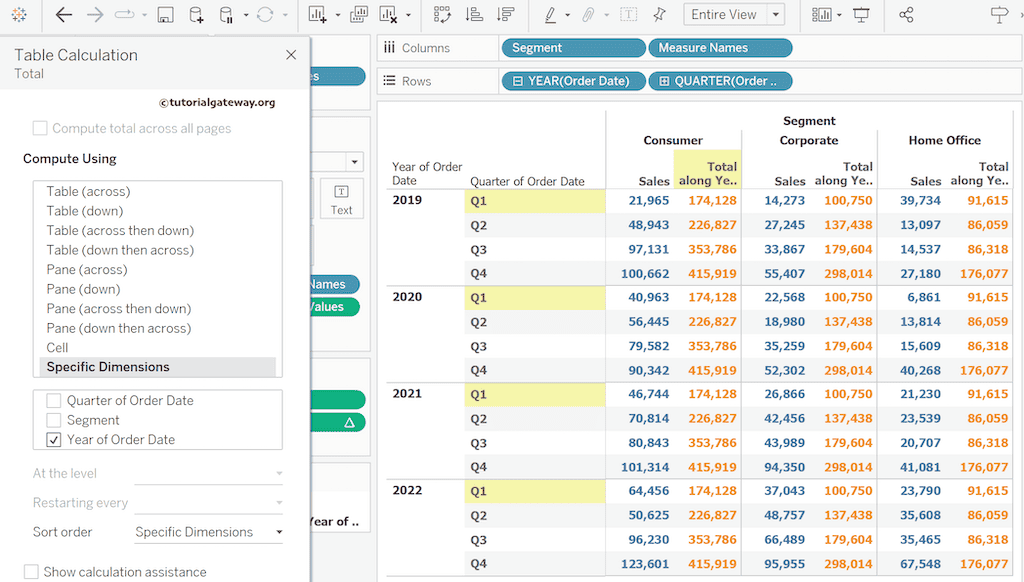The height and width of the screenshot is (582, 1024).
Task: Click the Presentation Mode icon
Action: 861,15
